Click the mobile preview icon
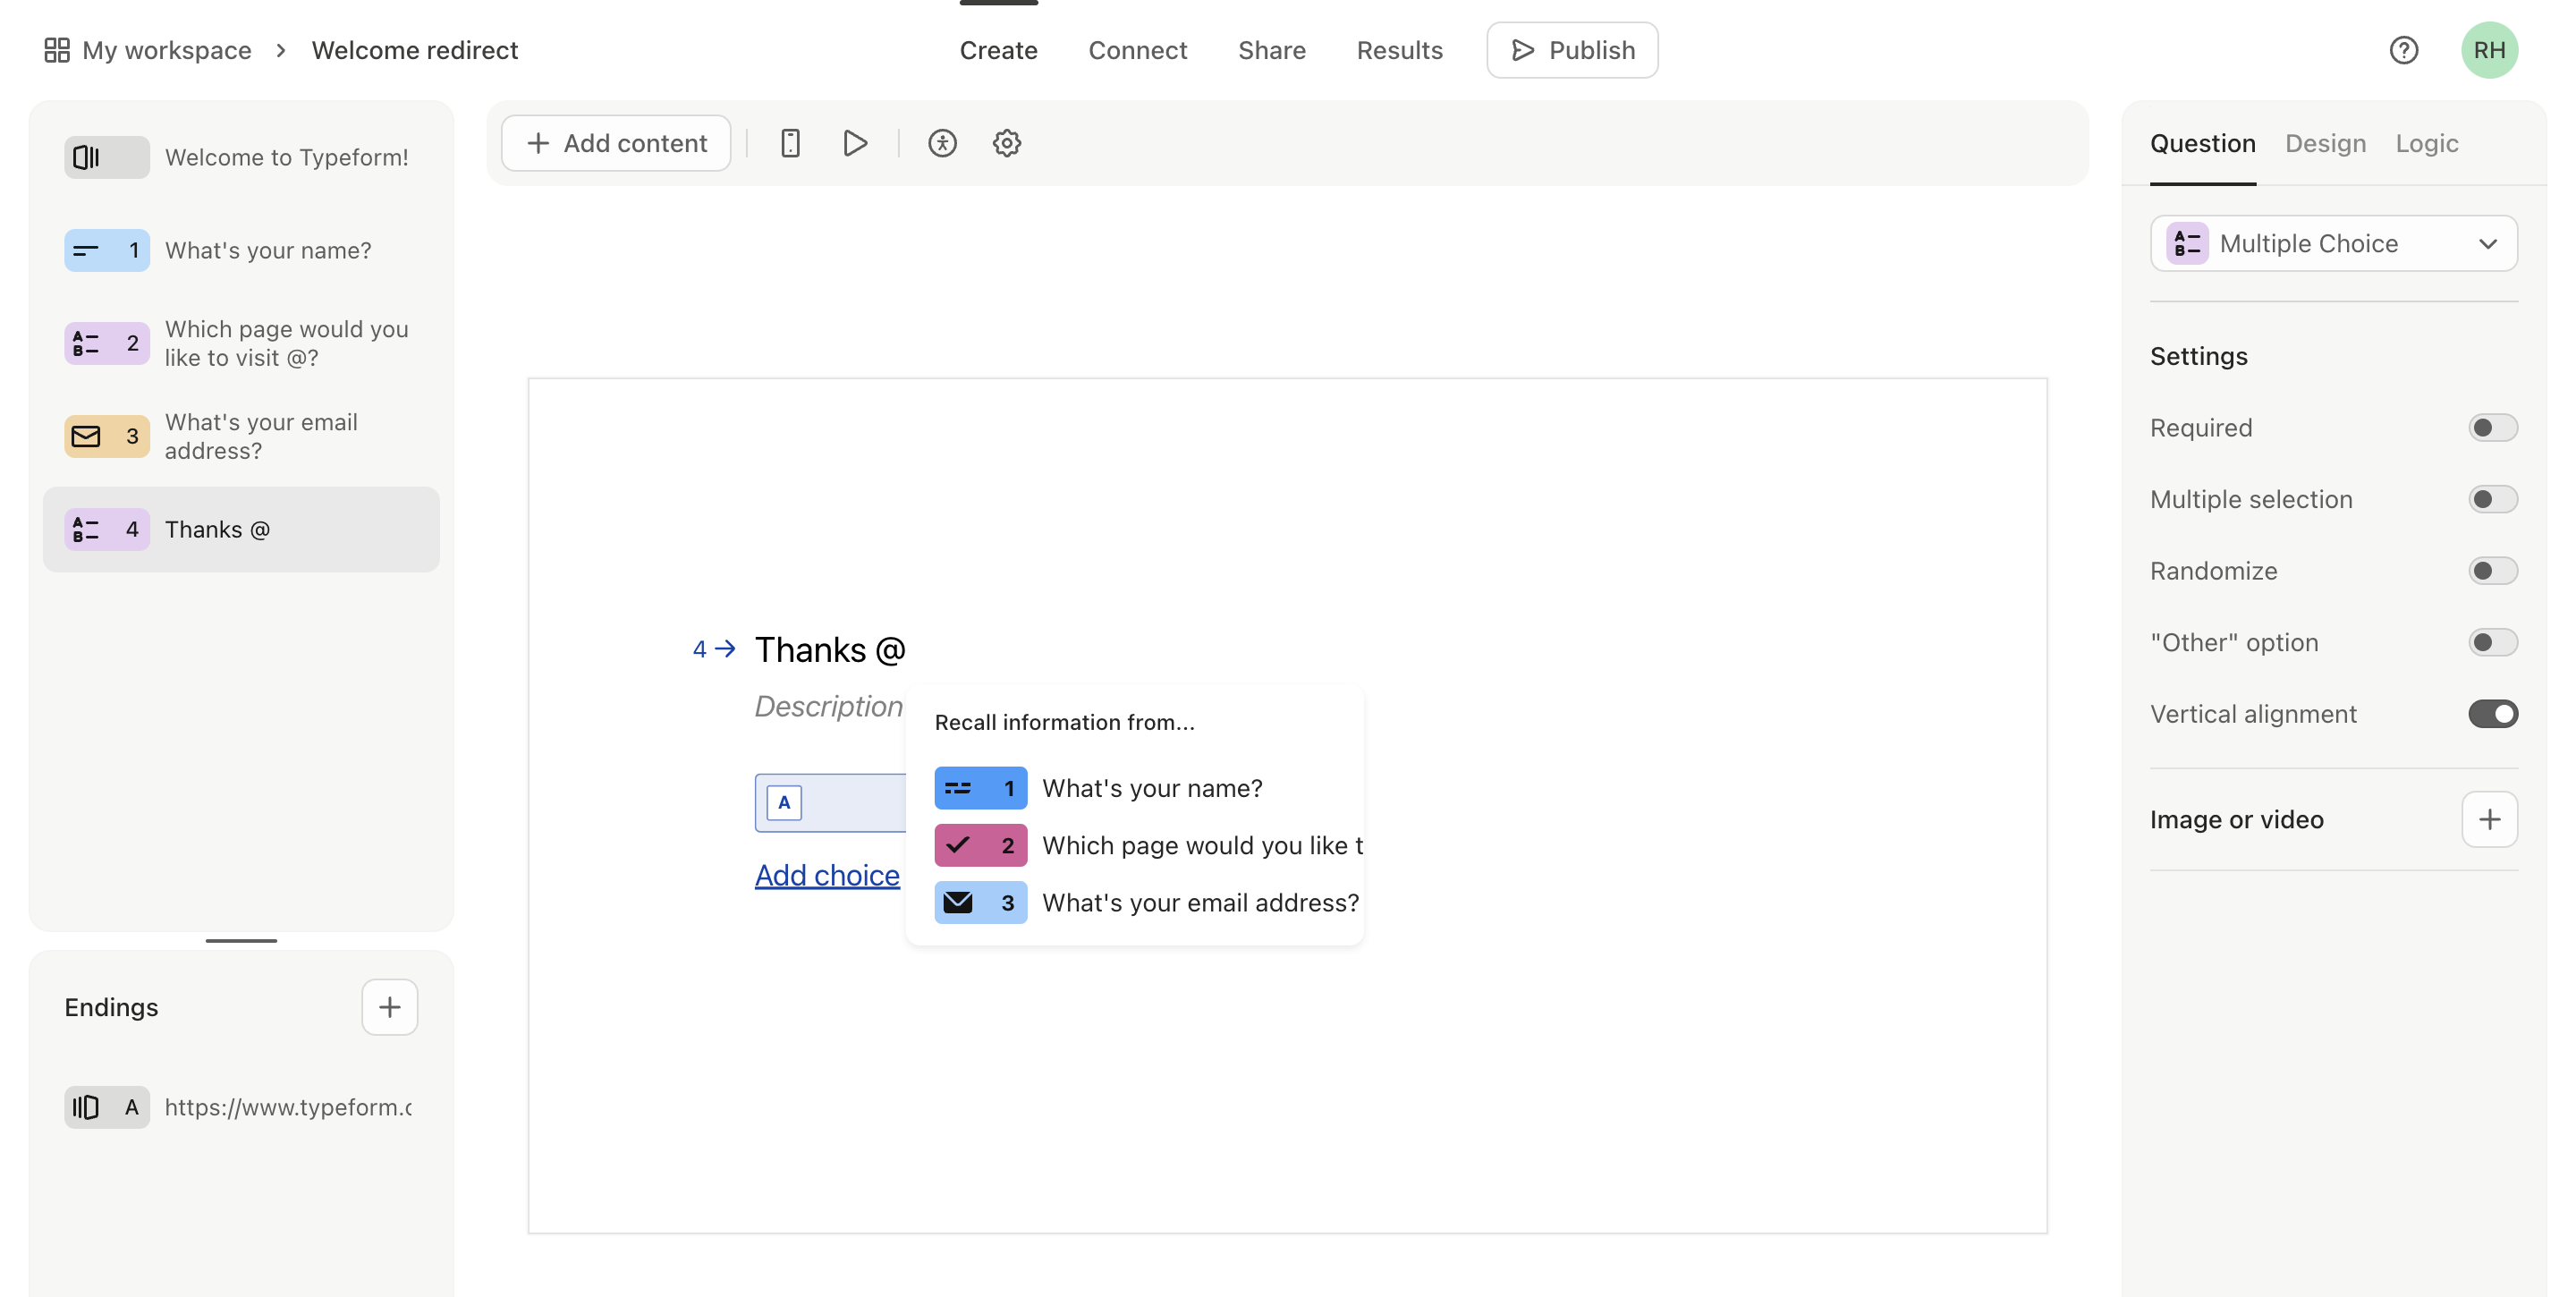 tap(792, 142)
